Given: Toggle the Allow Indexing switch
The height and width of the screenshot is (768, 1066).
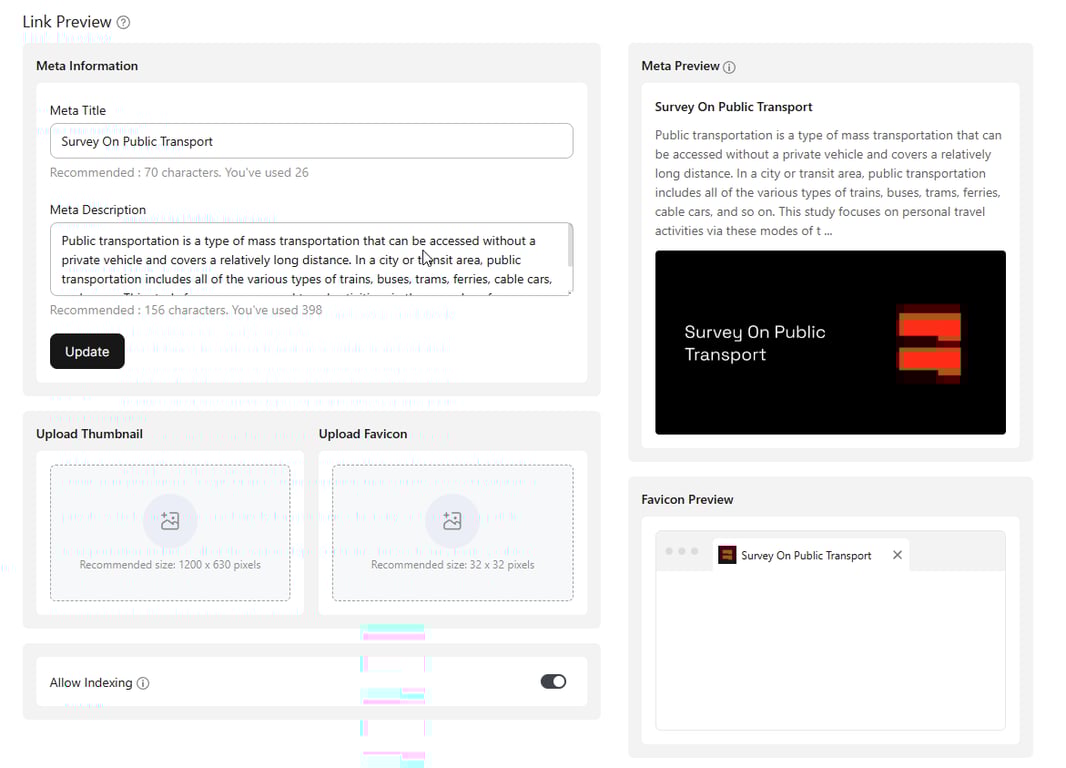Looking at the screenshot, I should 553,681.
